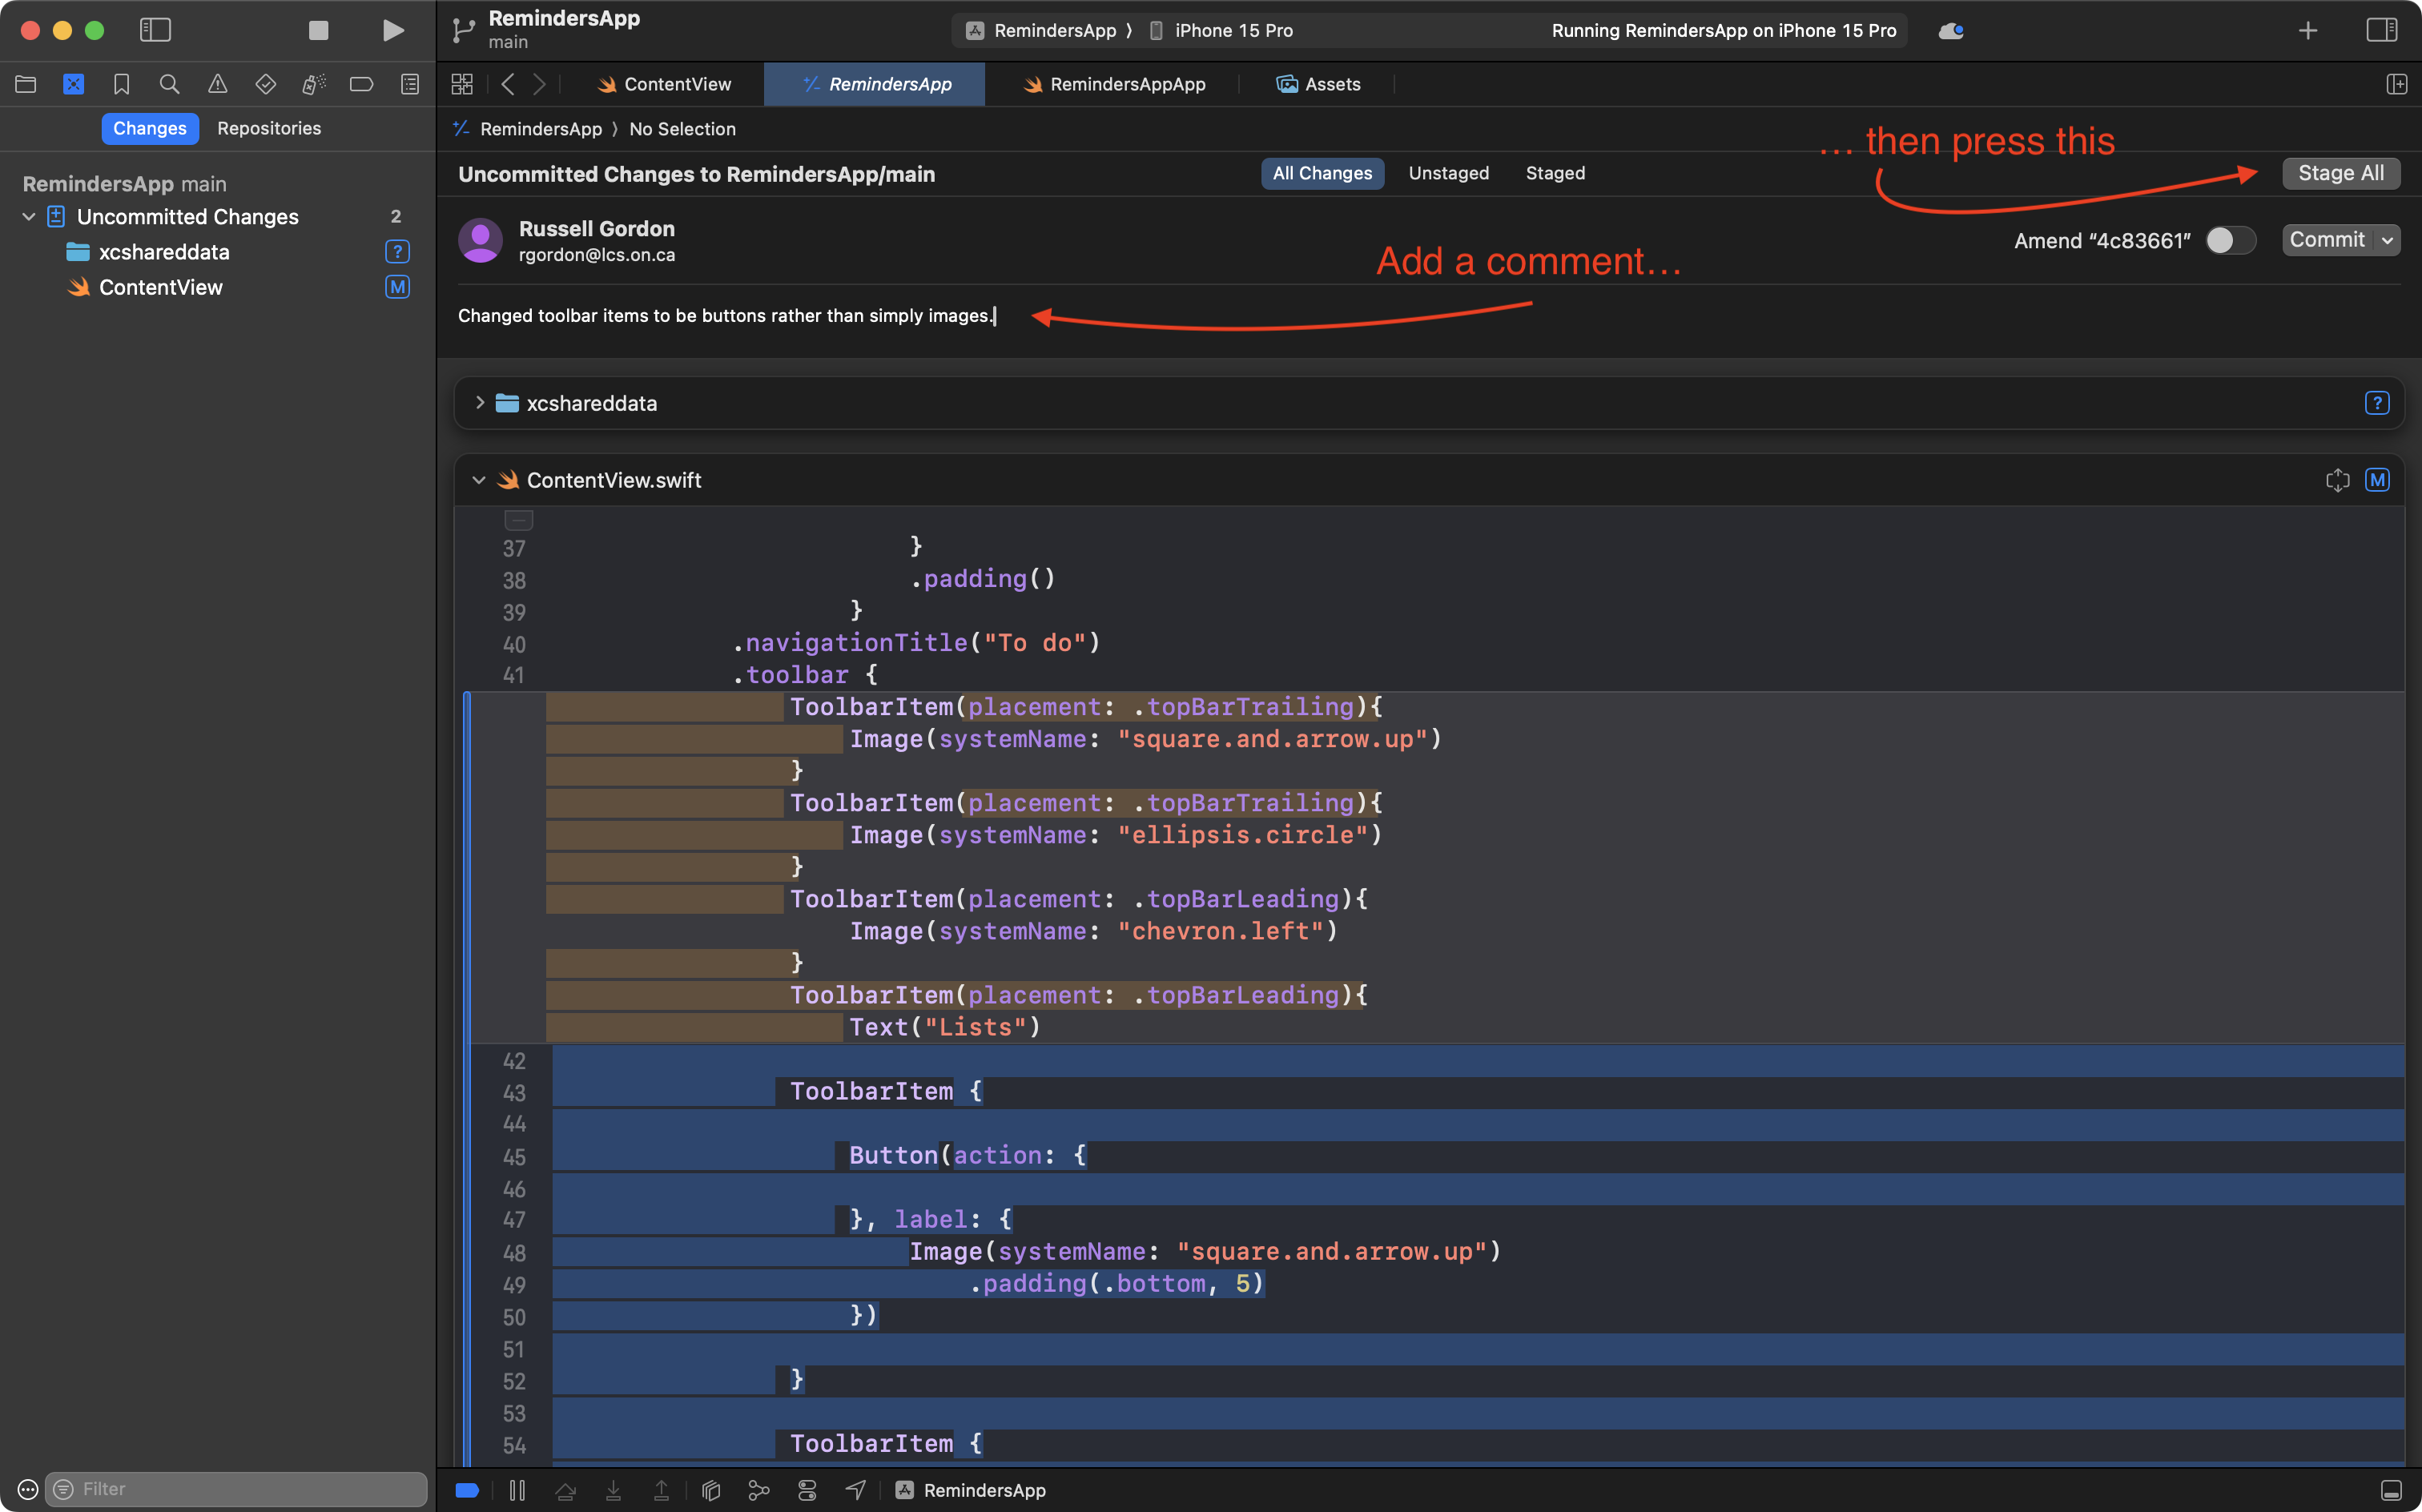
Task: Open the Source Control navigator icon
Action: (73, 84)
